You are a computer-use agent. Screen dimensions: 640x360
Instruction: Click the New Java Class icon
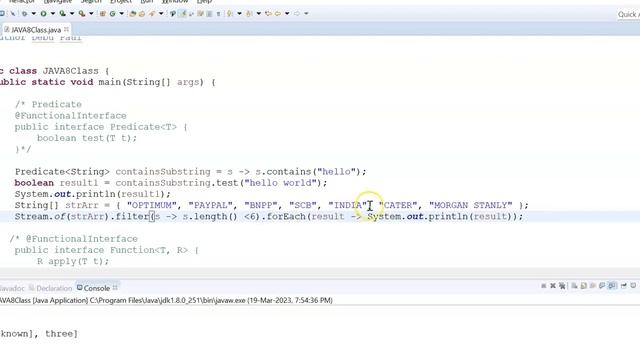tap(112, 13)
